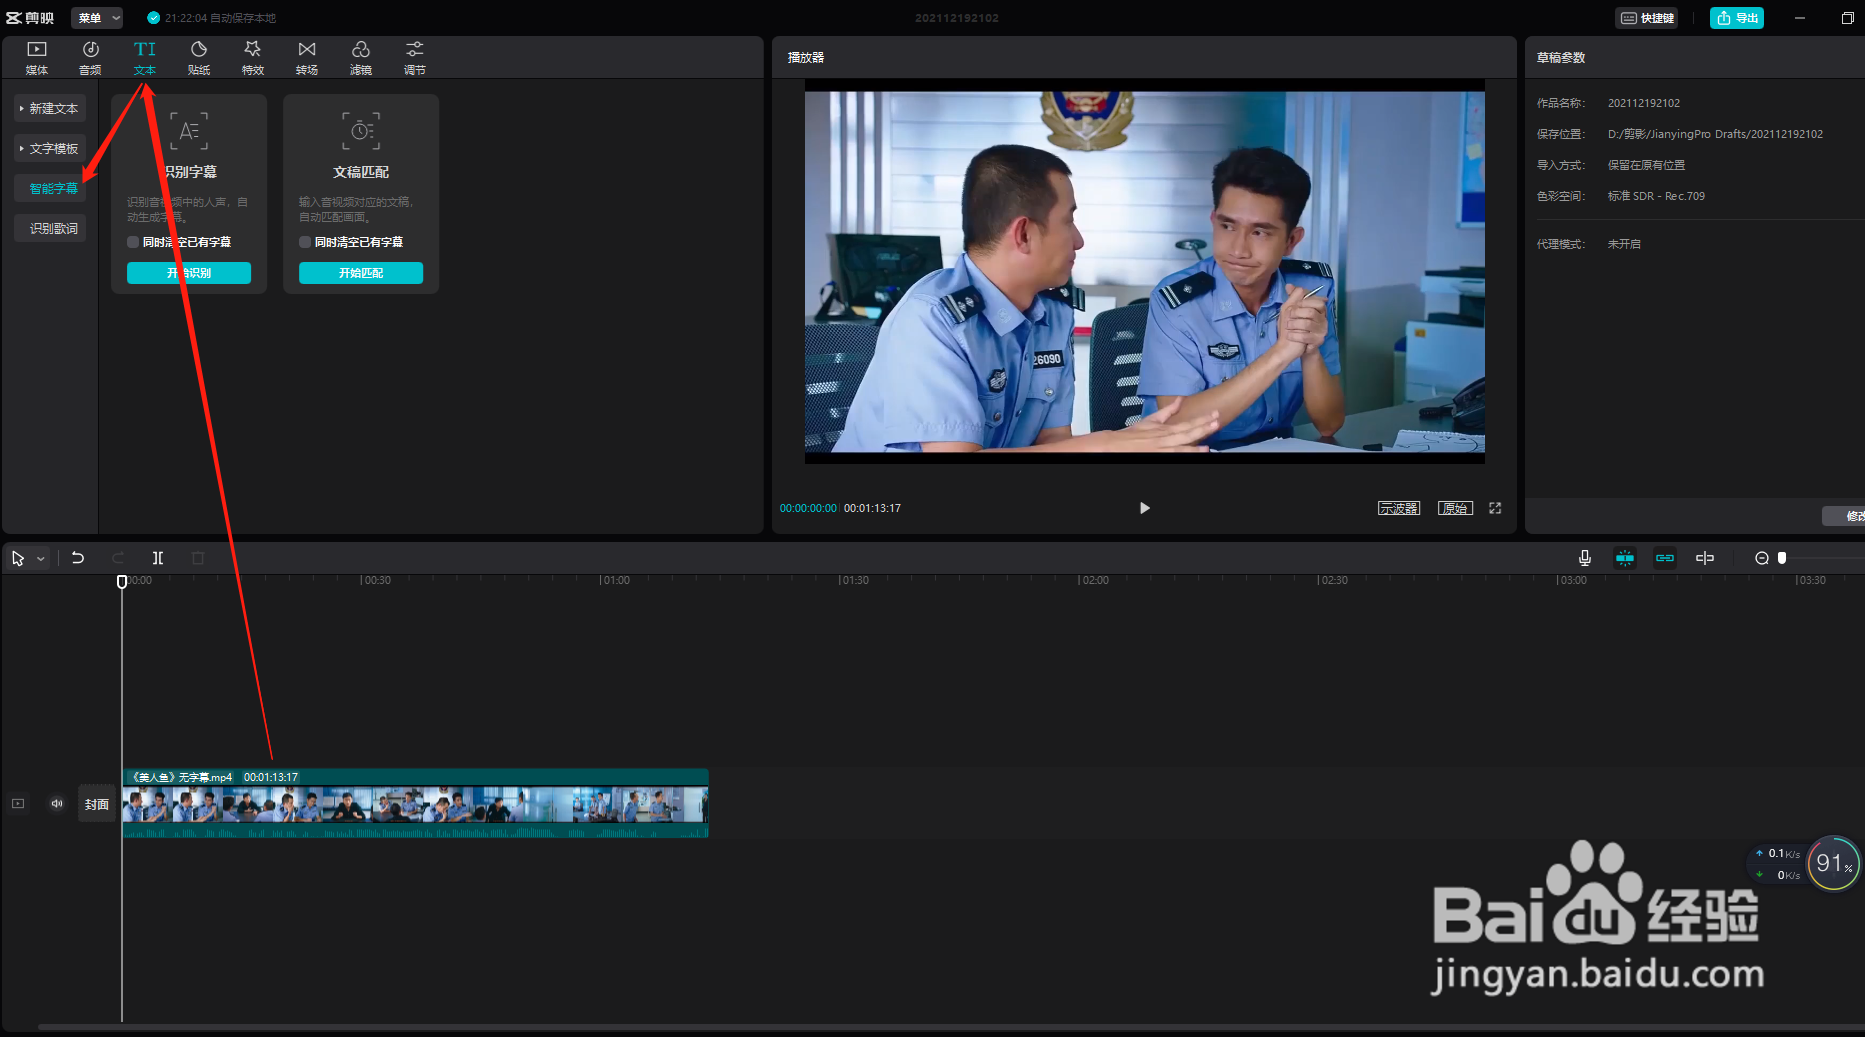Open the 贴纸 stickers tab

pos(199,58)
